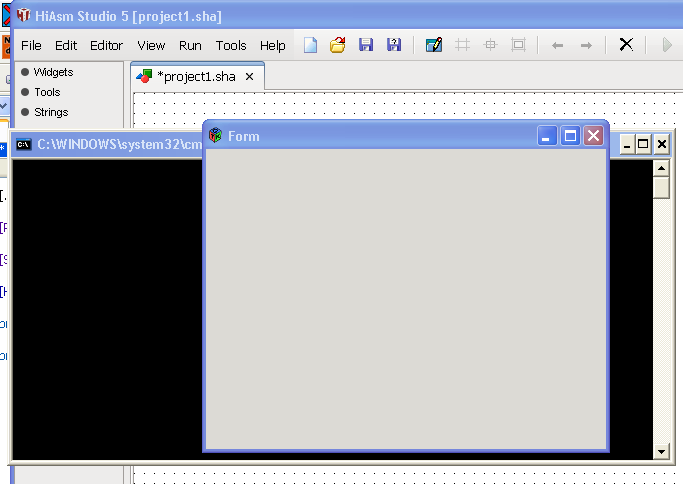Click the form editor pencil icon
Image resolution: width=683 pixels, height=484 pixels.
(434, 45)
